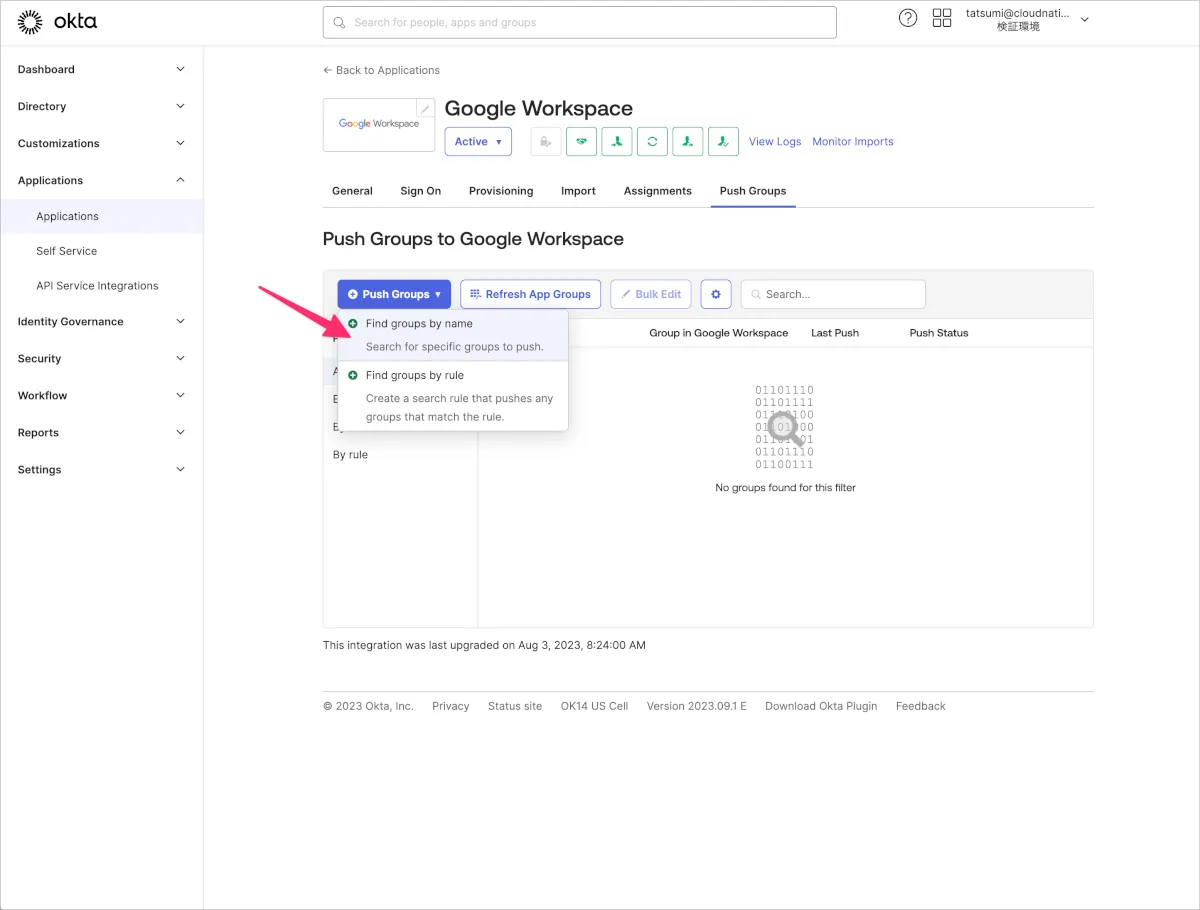The image size is (1200, 910).
Task: Click the circular sync arrows icon
Action: pos(652,142)
